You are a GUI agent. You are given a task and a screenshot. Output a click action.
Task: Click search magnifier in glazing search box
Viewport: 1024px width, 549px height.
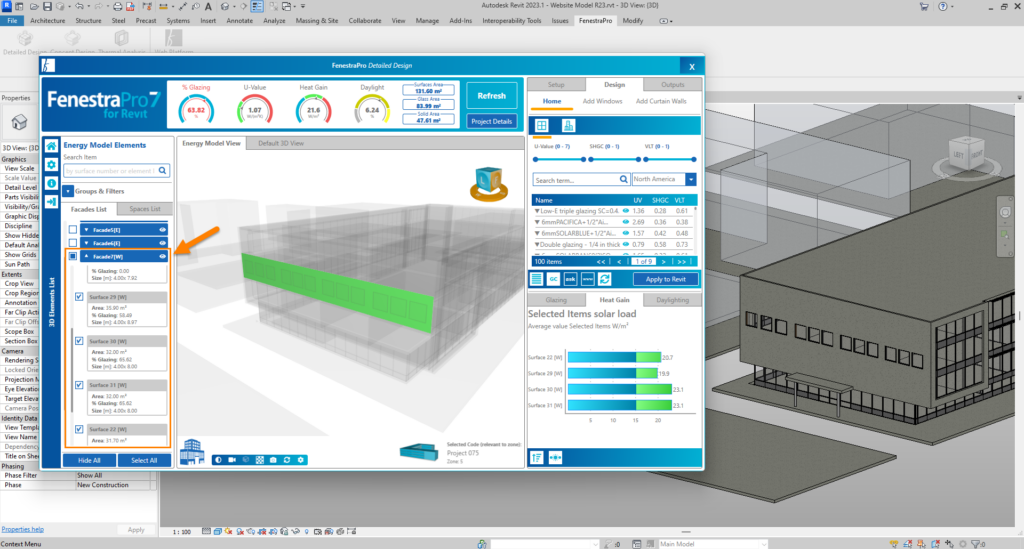(624, 180)
